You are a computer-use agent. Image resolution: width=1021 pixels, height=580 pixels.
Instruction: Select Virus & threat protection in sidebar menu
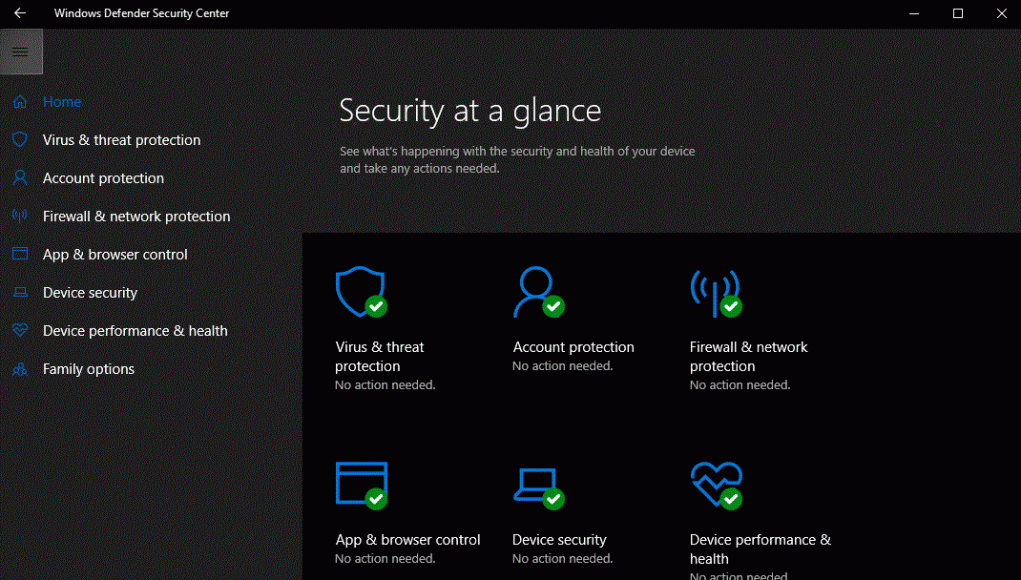tap(121, 140)
